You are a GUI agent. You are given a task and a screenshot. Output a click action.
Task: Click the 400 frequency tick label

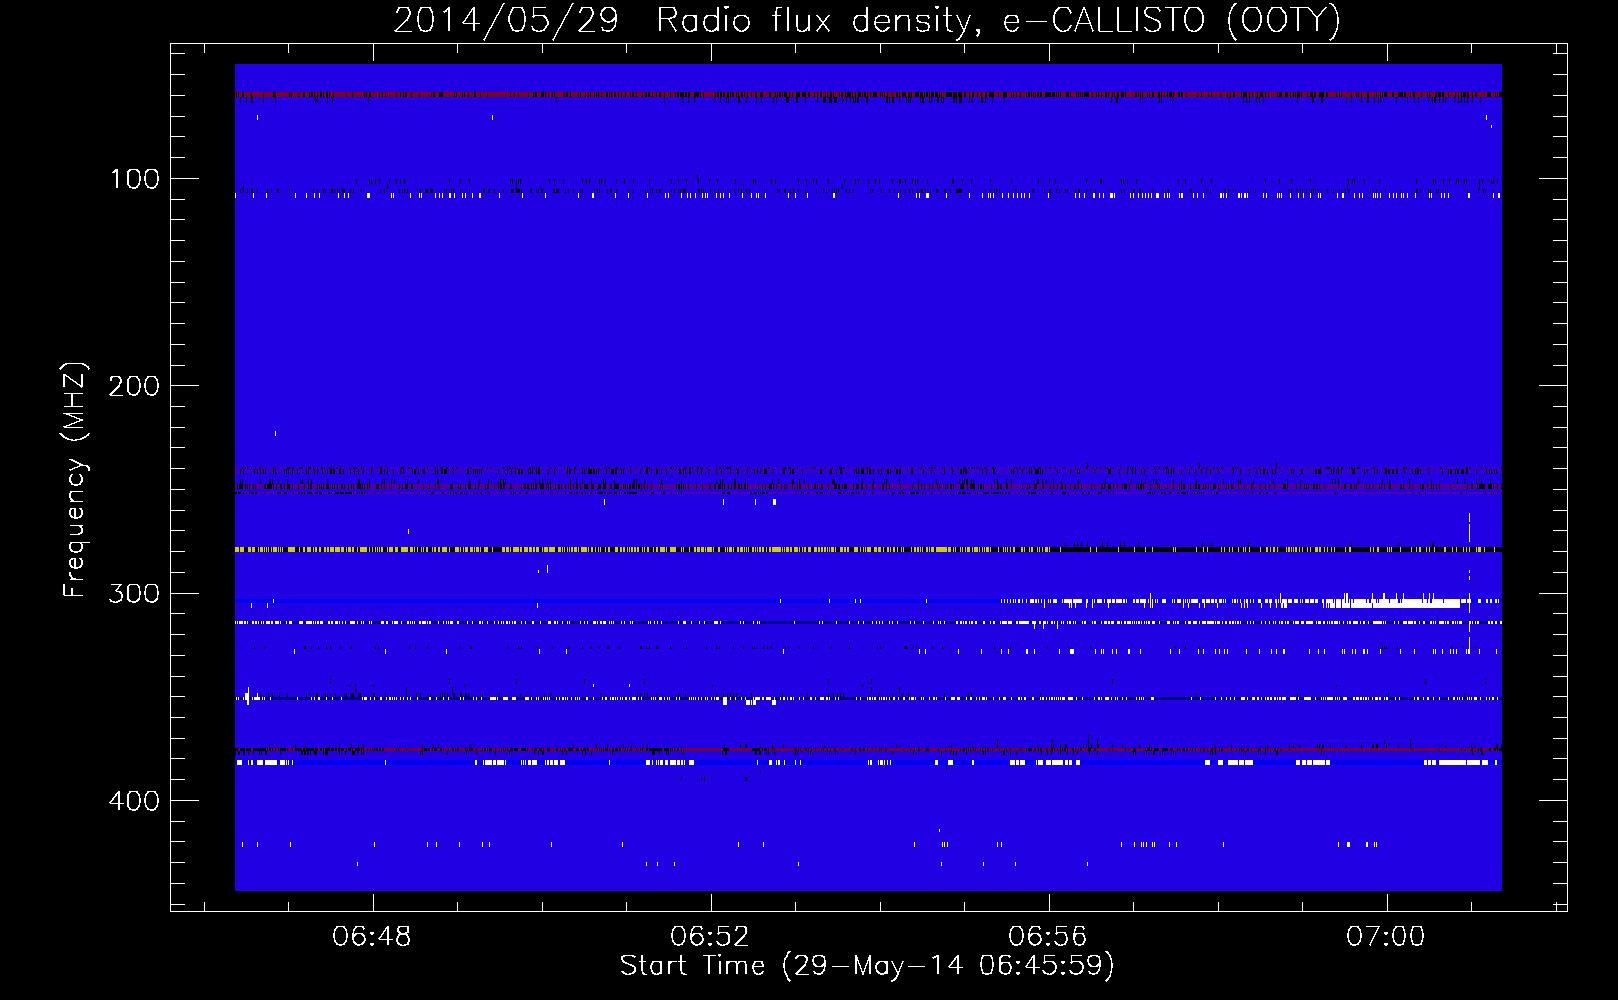[x=135, y=801]
